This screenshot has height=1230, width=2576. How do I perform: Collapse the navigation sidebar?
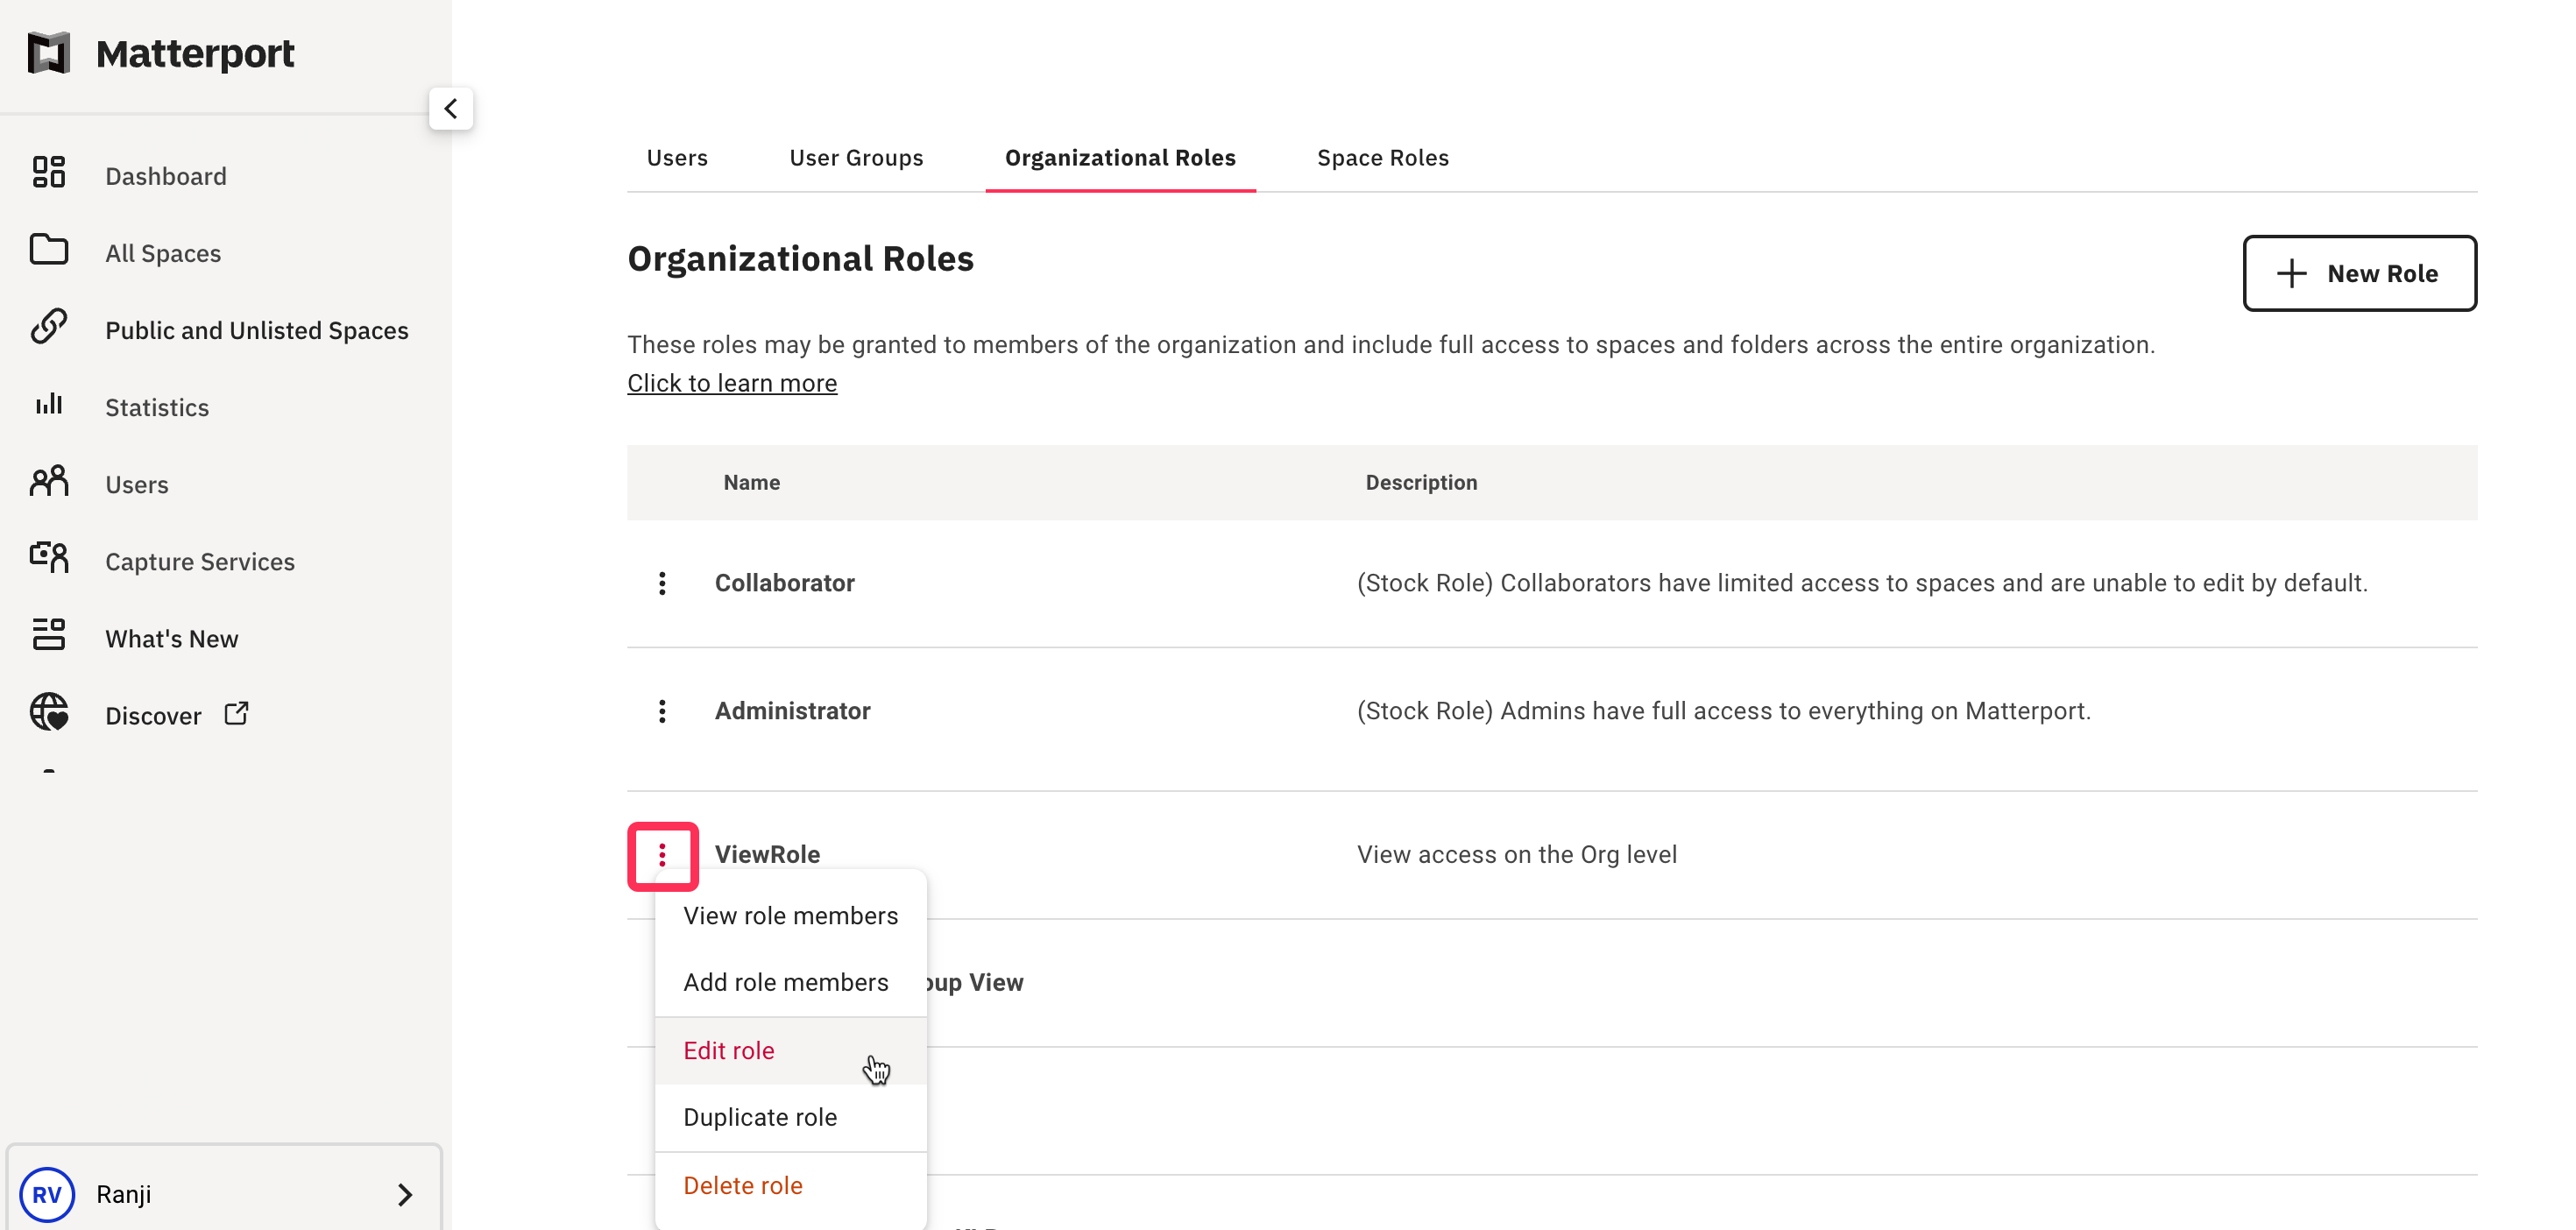[x=451, y=108]
